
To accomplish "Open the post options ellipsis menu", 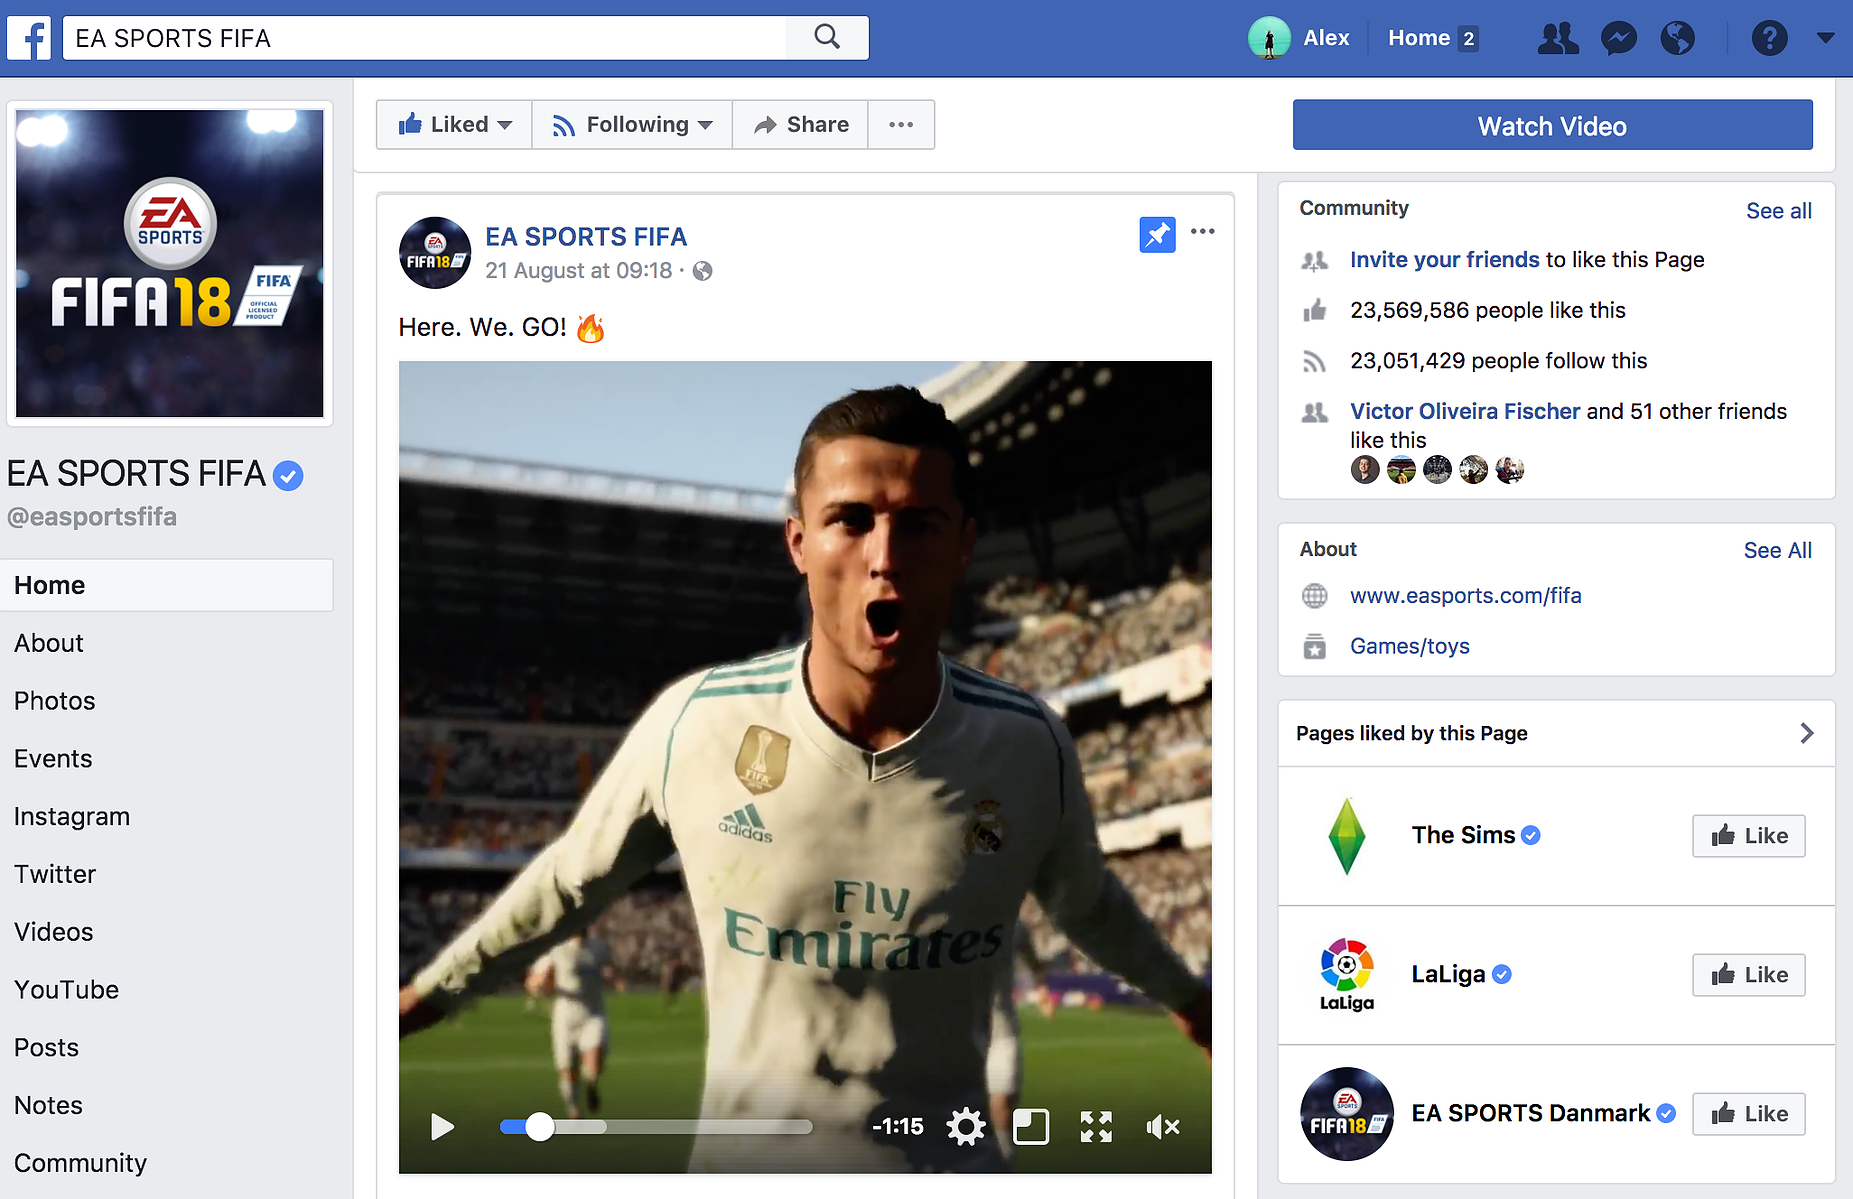I will (1203, 231).
